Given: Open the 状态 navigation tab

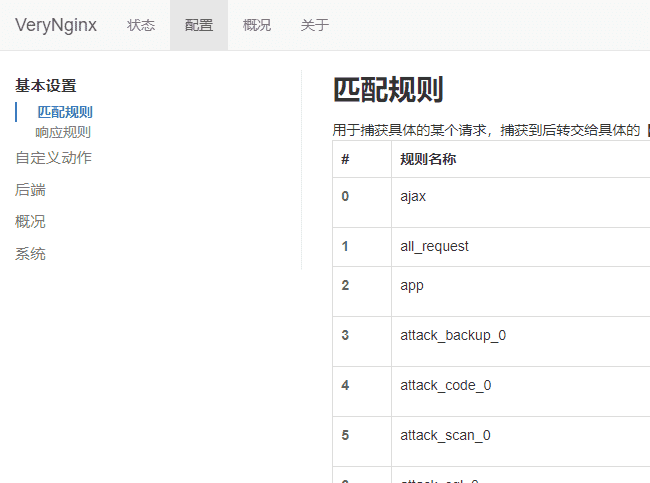Looking at the screenshot, I should tap(141, 25).
